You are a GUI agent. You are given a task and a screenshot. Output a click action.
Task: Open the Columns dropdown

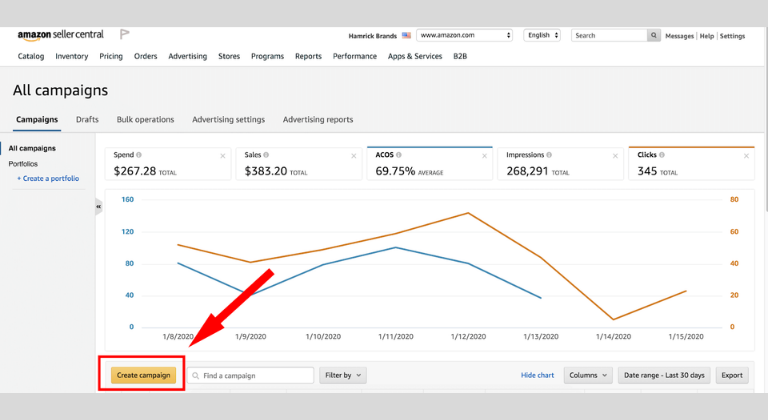pos(587,375)
